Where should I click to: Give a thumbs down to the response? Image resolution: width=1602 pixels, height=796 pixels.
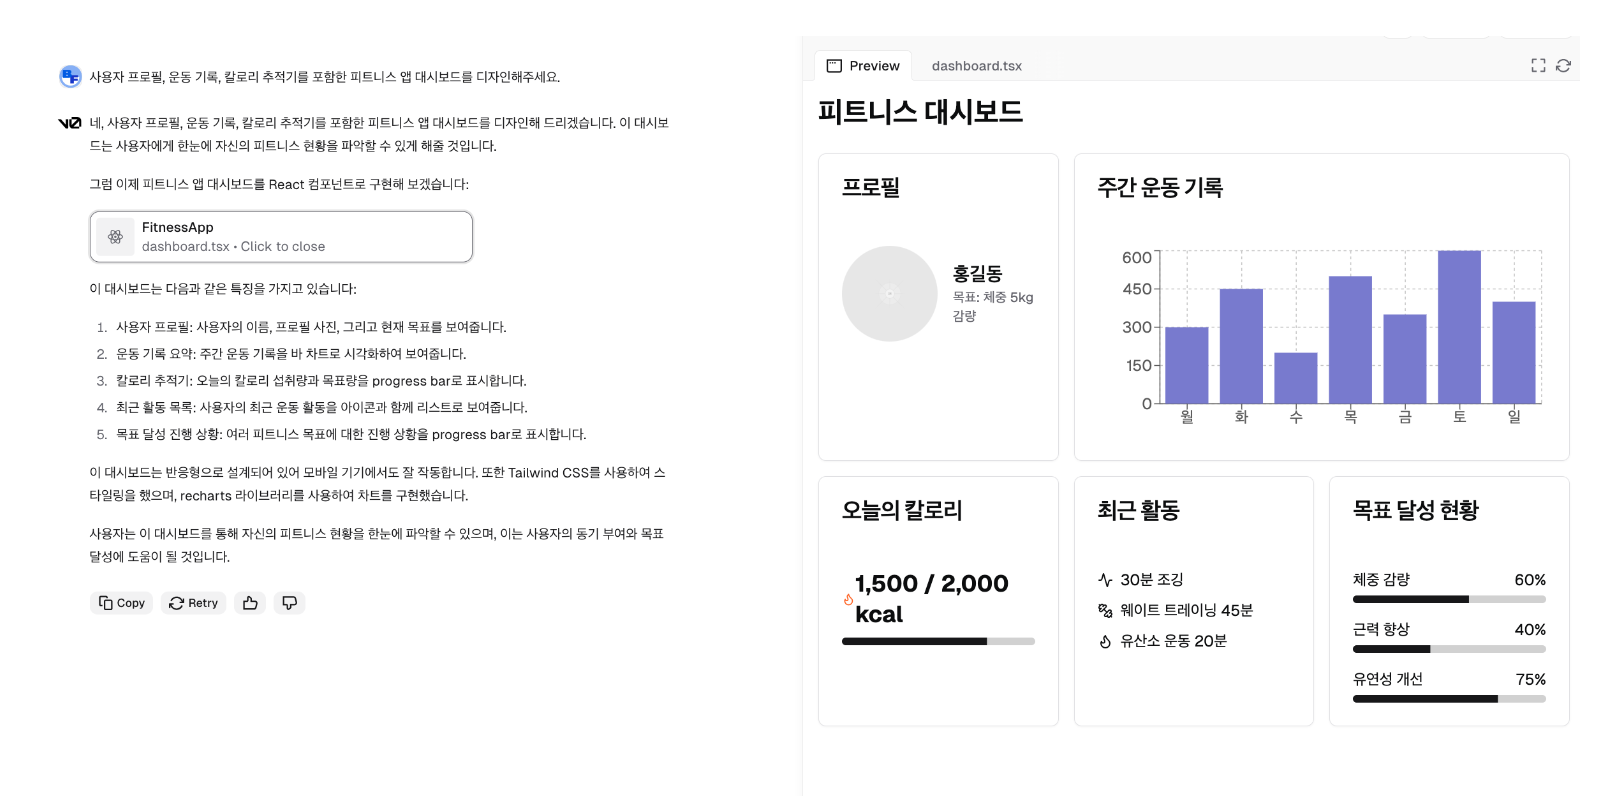click(x=289, y=603)
